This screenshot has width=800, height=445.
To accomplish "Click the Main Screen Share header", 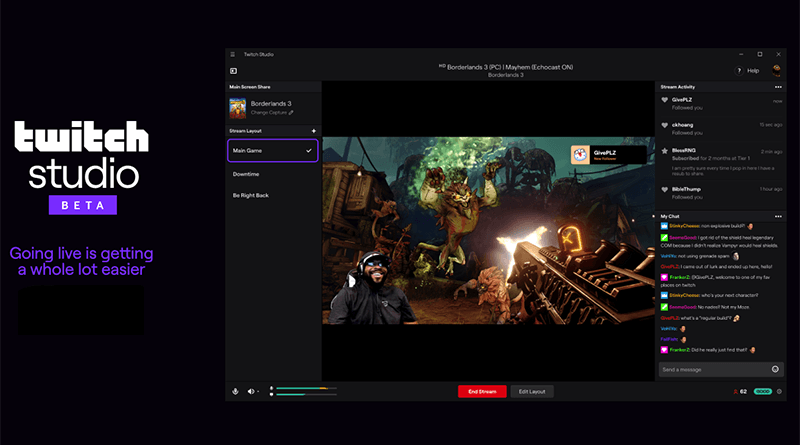I will pos(249,87).
